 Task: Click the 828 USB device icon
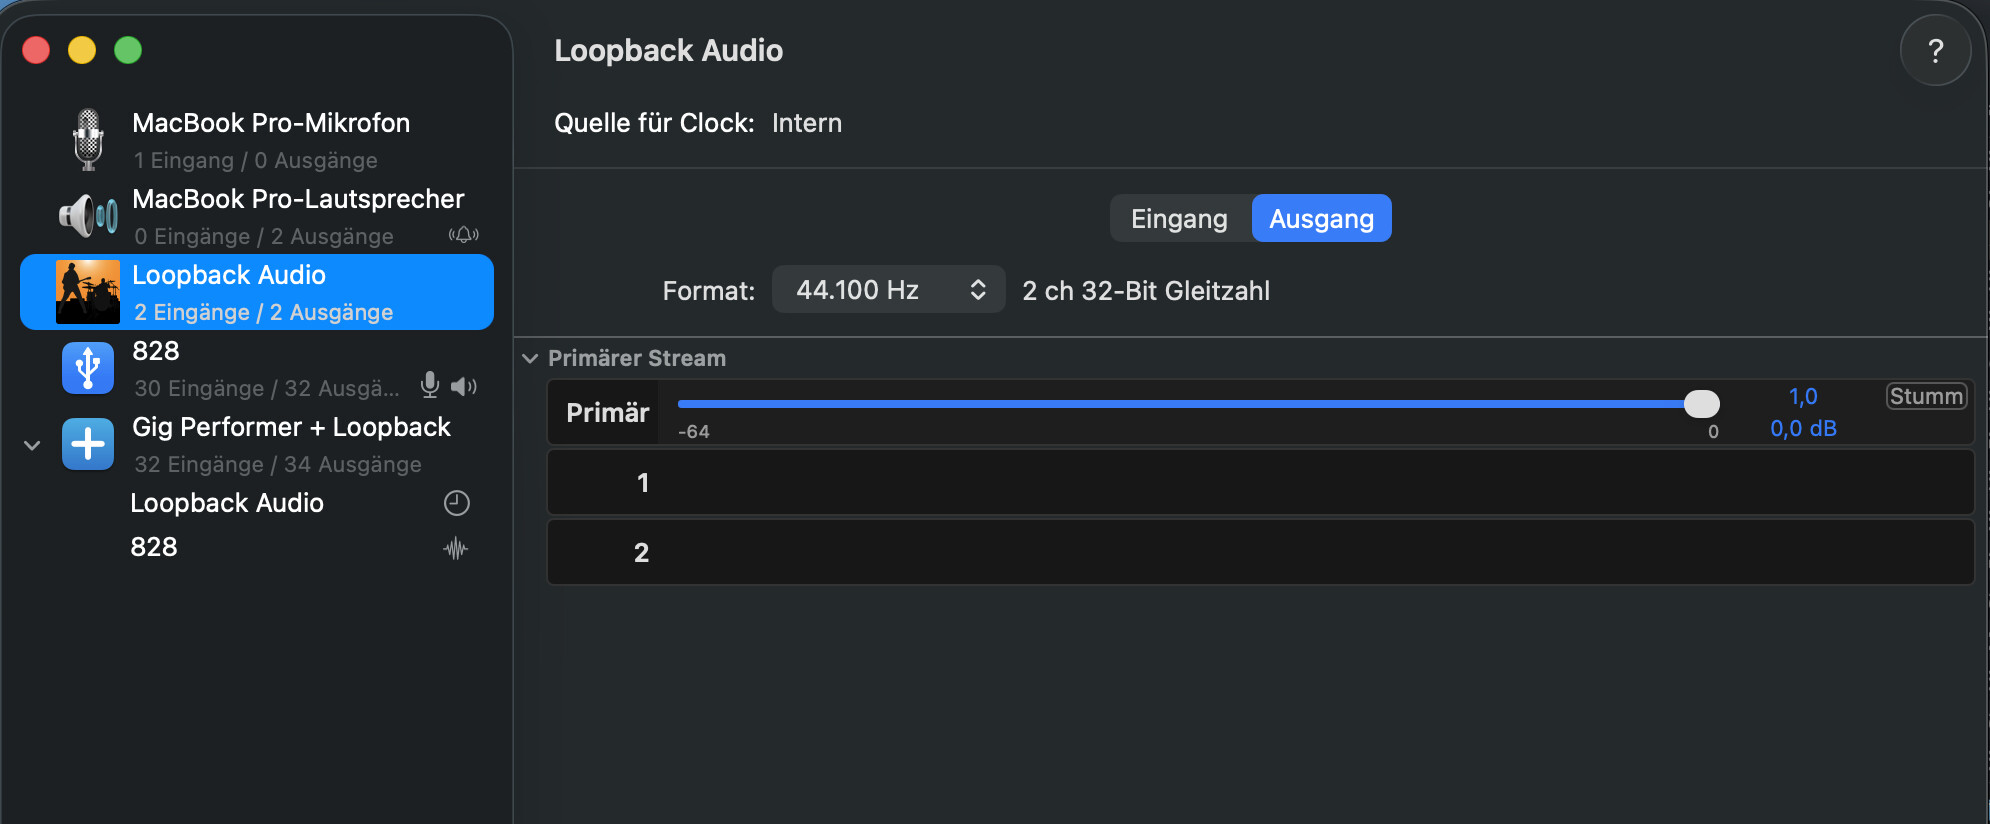tap(88, 368)
